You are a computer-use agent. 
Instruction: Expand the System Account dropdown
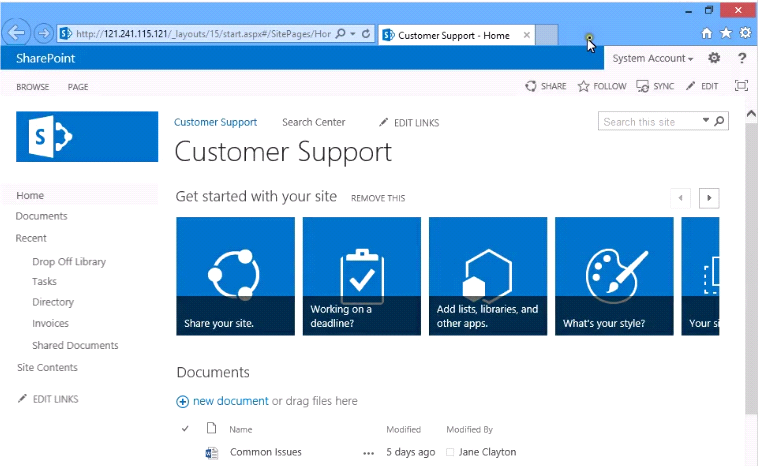652,58
